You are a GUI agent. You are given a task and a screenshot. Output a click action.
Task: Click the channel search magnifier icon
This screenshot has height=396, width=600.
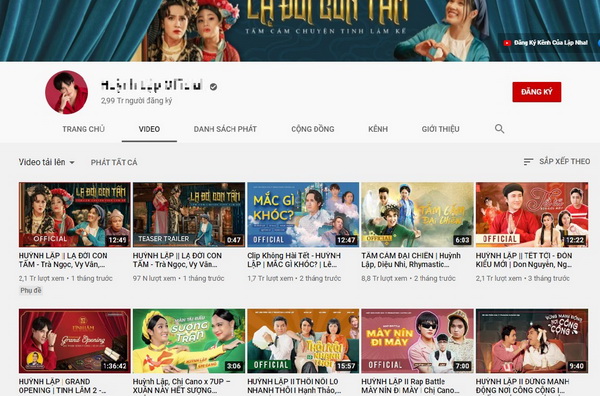pos(499,129)
